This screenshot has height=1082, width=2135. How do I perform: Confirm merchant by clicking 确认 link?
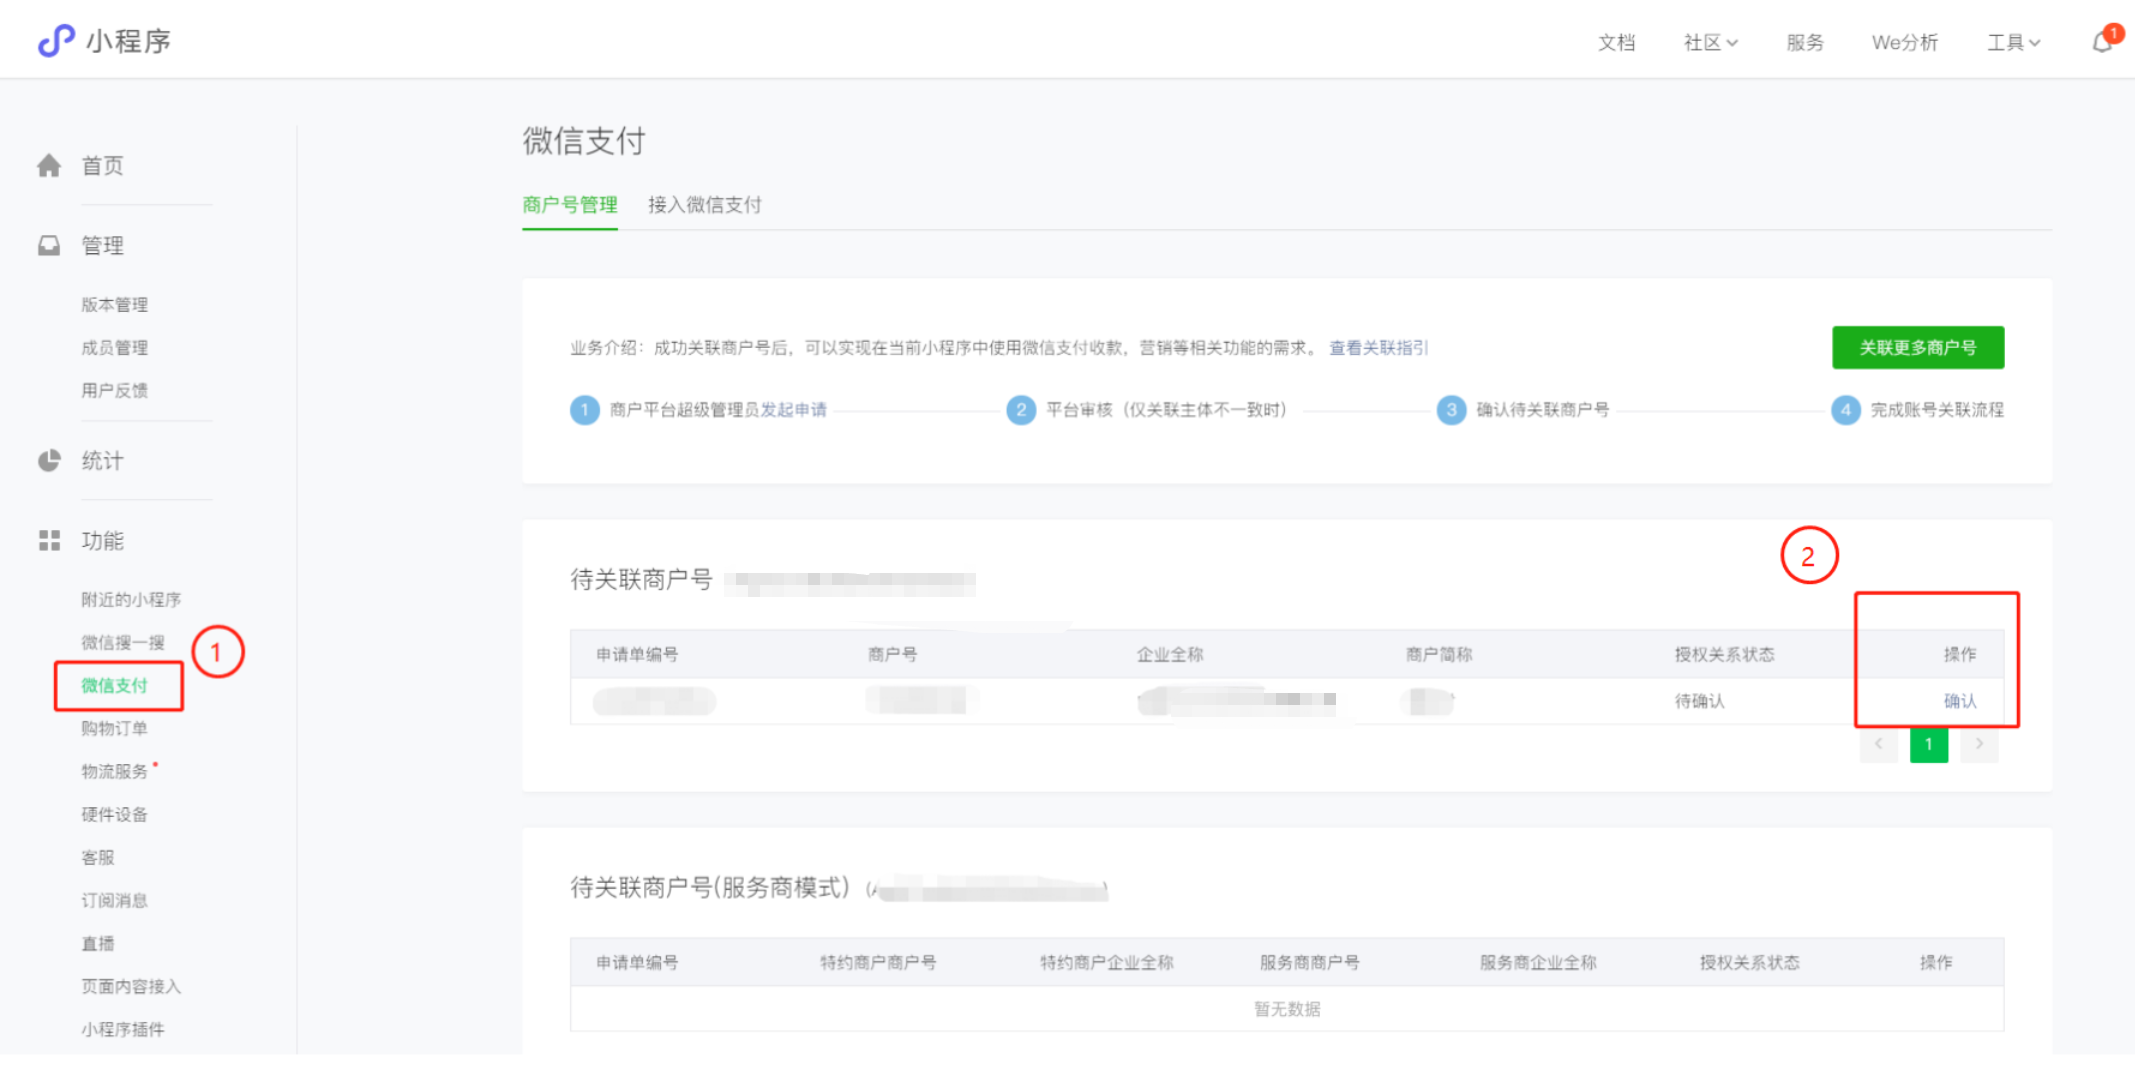pyautogui.click(x=1960, y=701)
